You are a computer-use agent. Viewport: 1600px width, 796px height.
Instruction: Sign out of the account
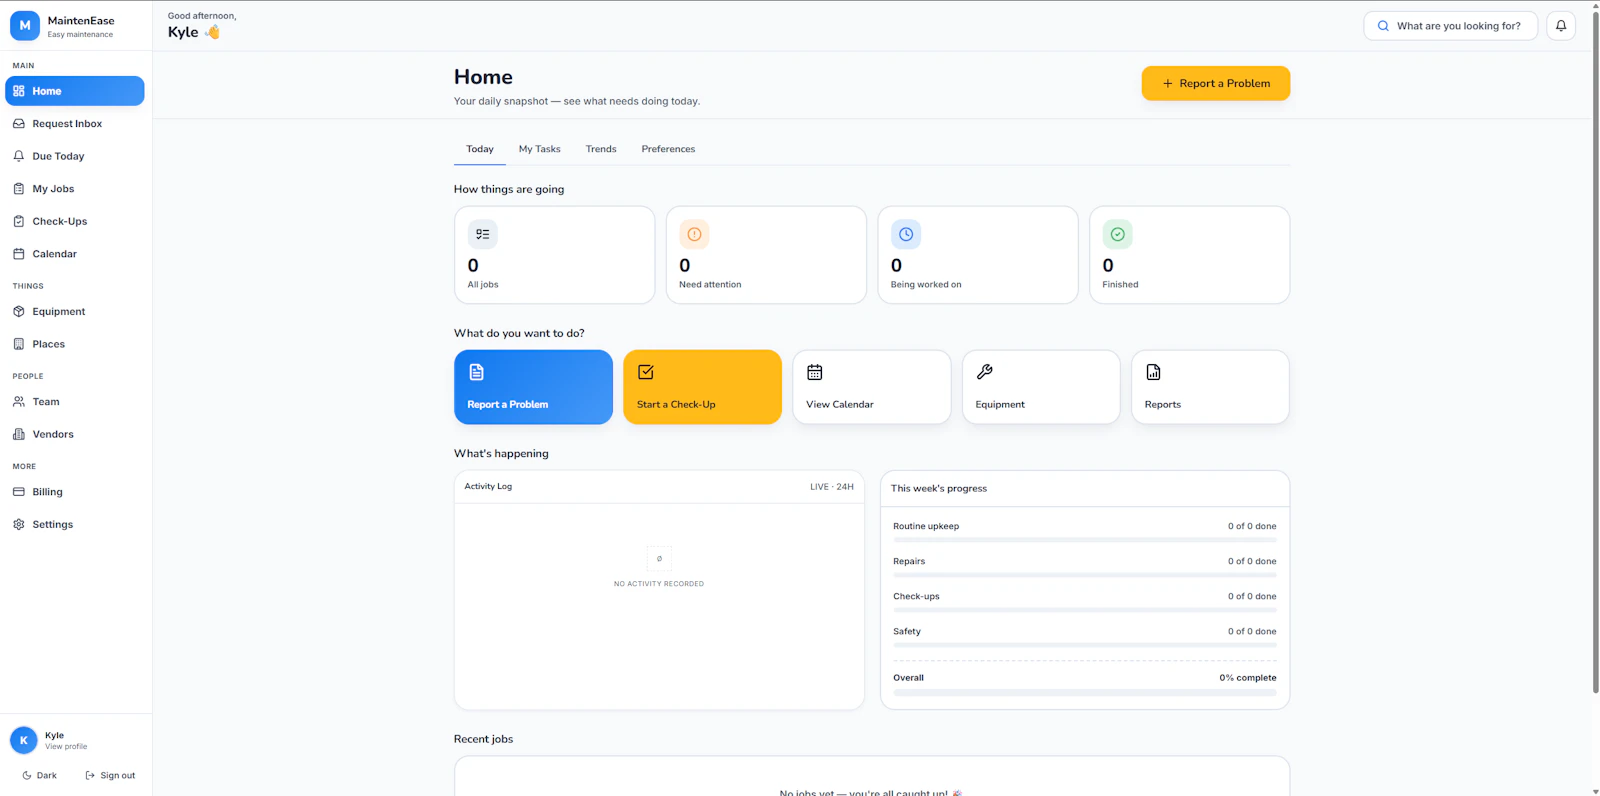(x=110, y=775)
